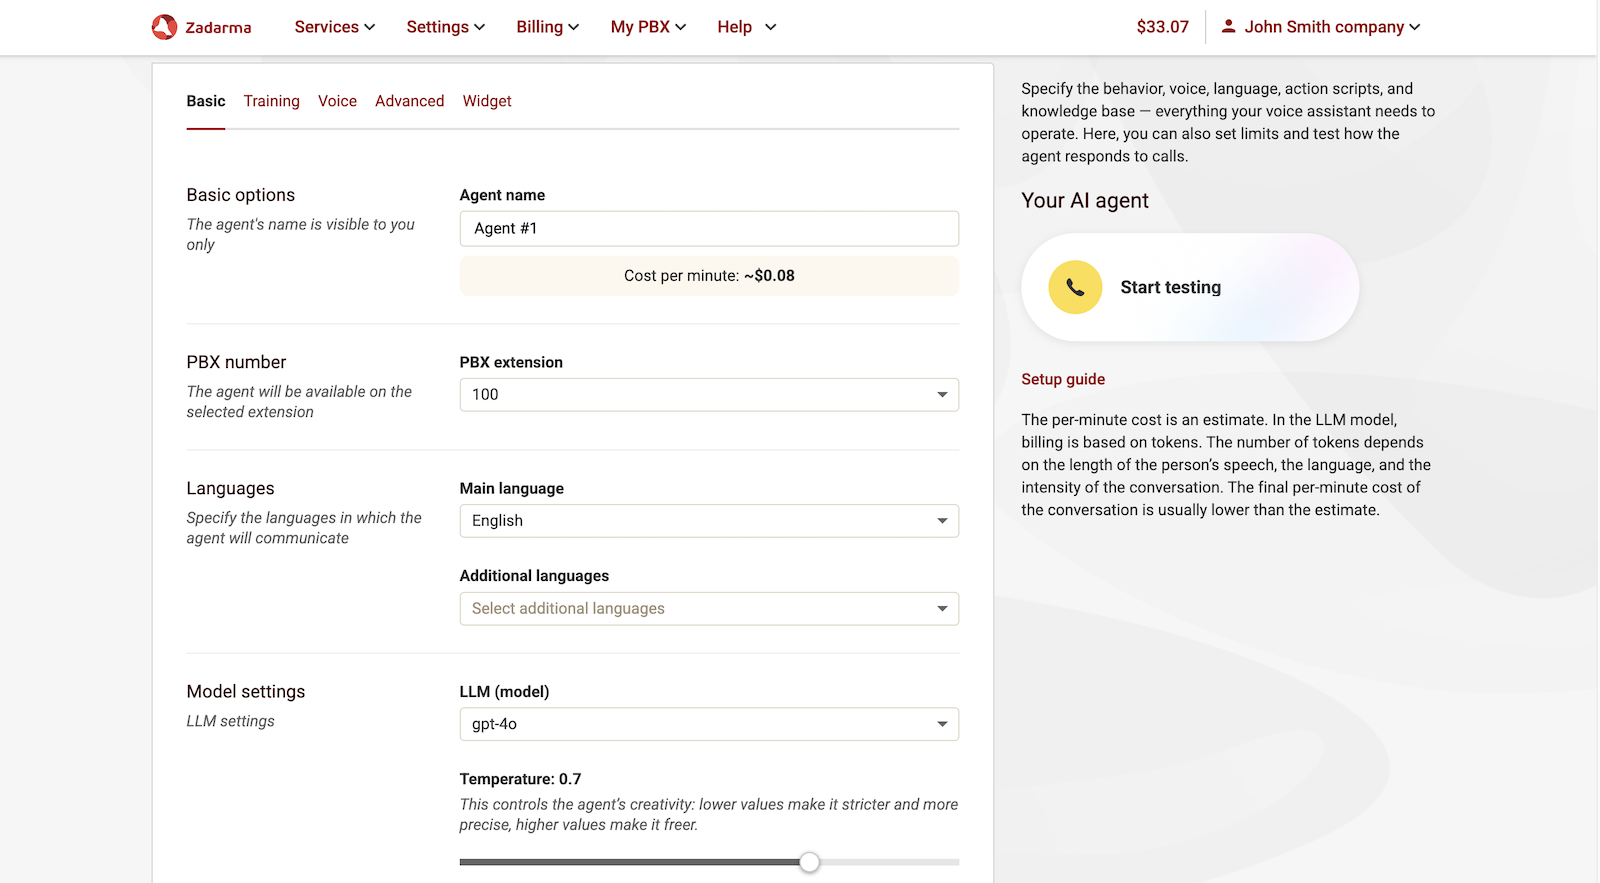Switch to the Widget tab
The image size is (1600, 883).
click(x=487, y=101)
